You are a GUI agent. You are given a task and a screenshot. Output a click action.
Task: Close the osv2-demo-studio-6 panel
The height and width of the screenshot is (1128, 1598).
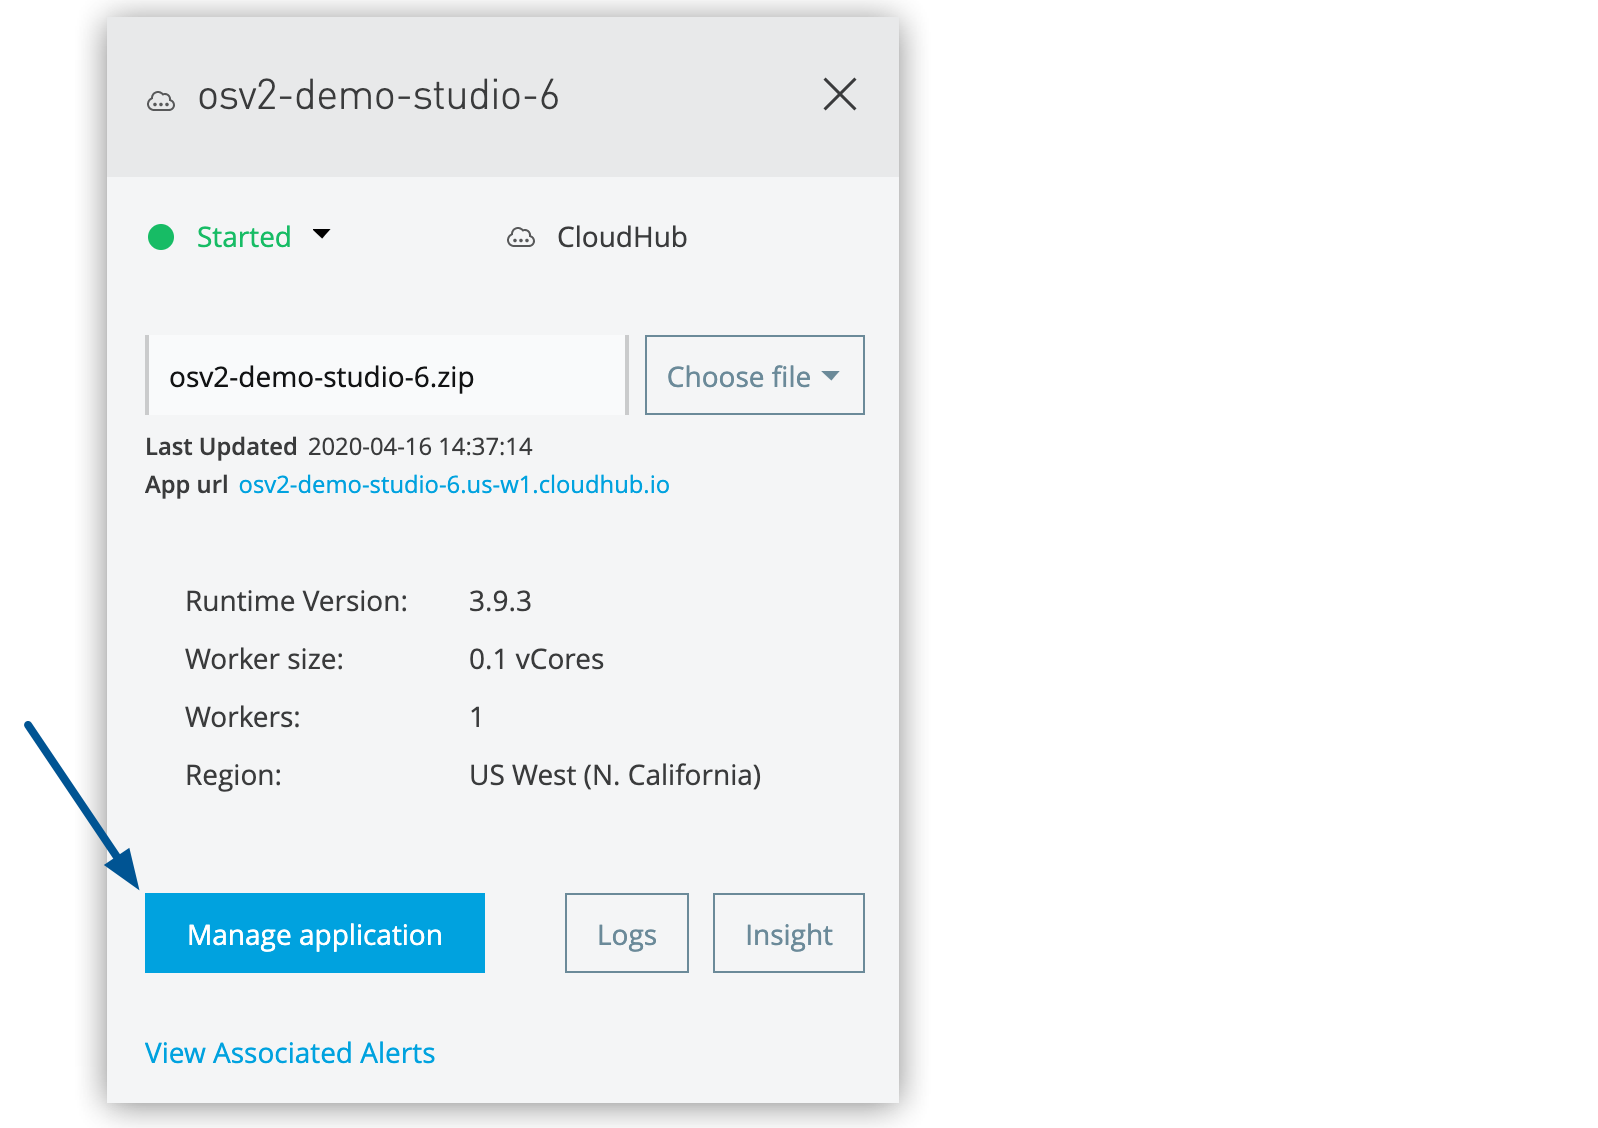pyautogui.click(x=839, y=95)
